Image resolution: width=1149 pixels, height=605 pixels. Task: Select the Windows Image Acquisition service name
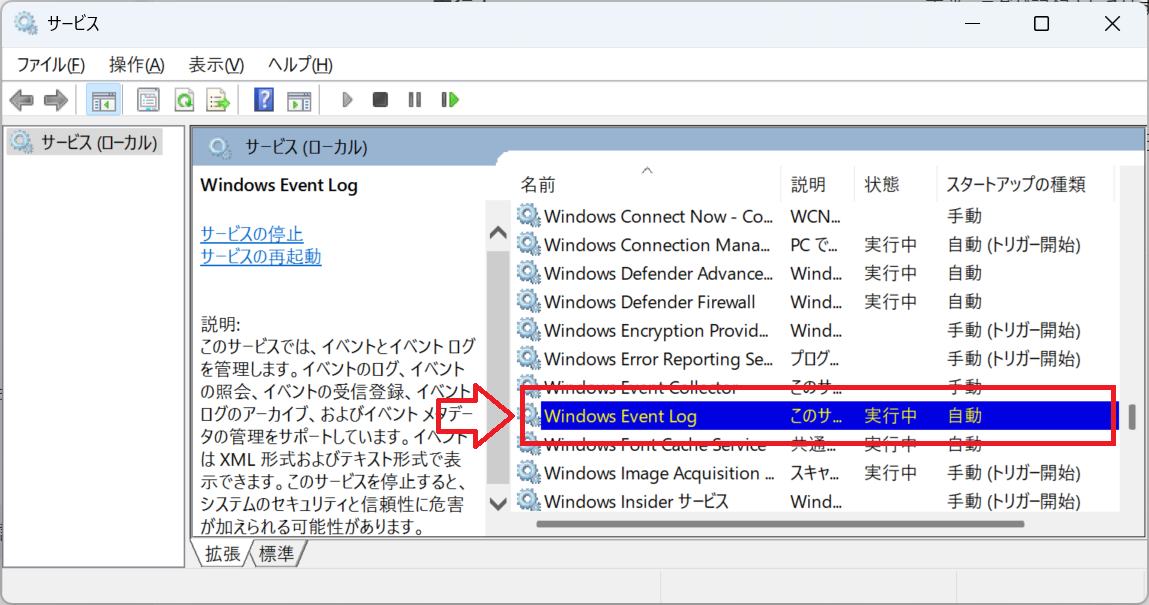tap(659, 473)
